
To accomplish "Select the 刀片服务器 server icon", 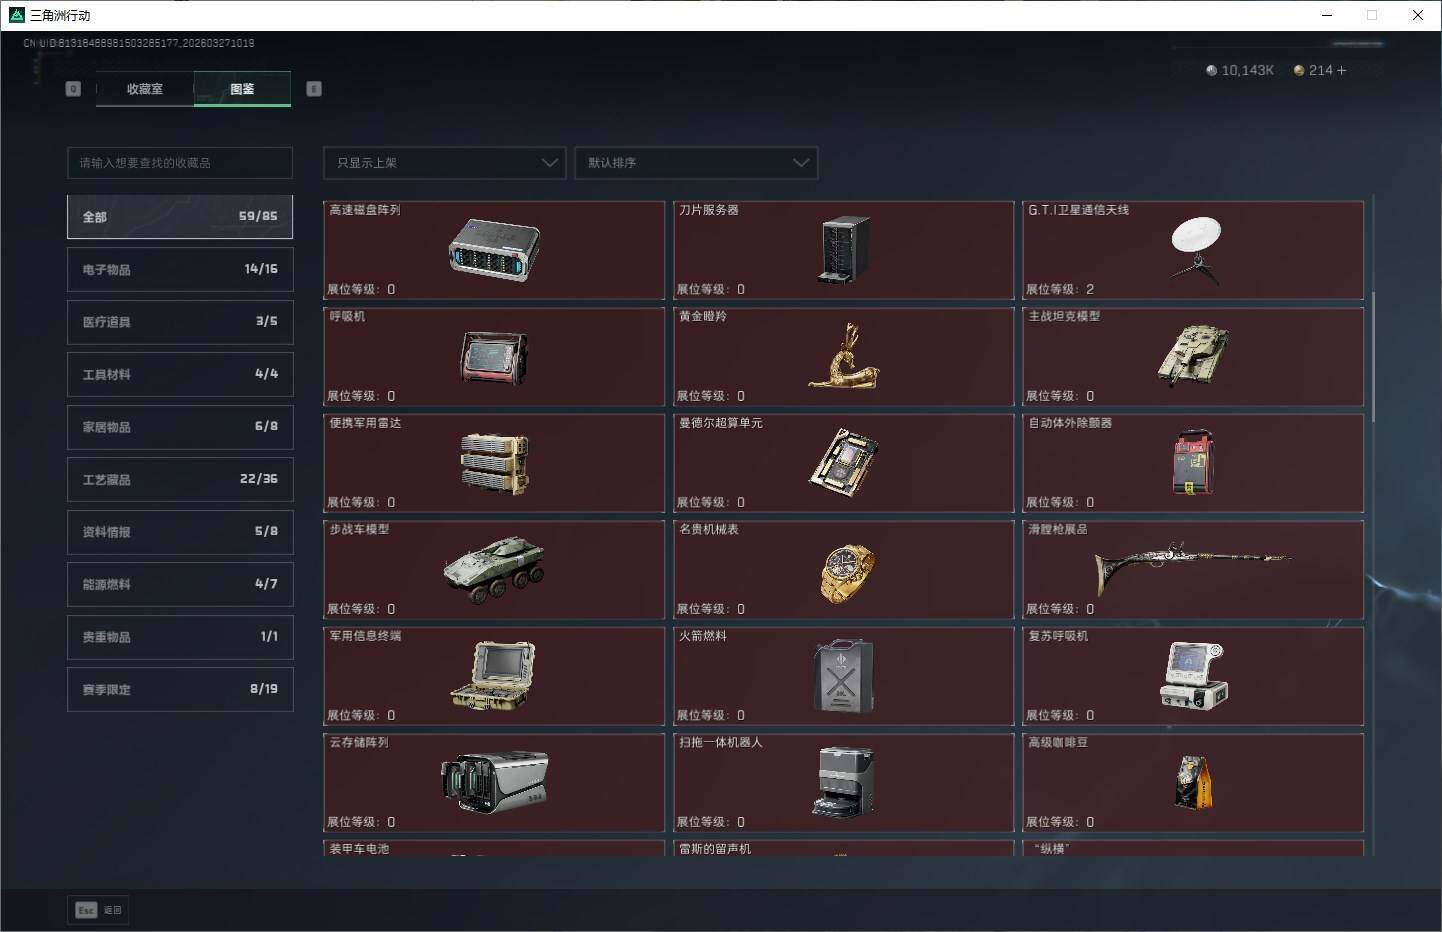I will [844, 250].
